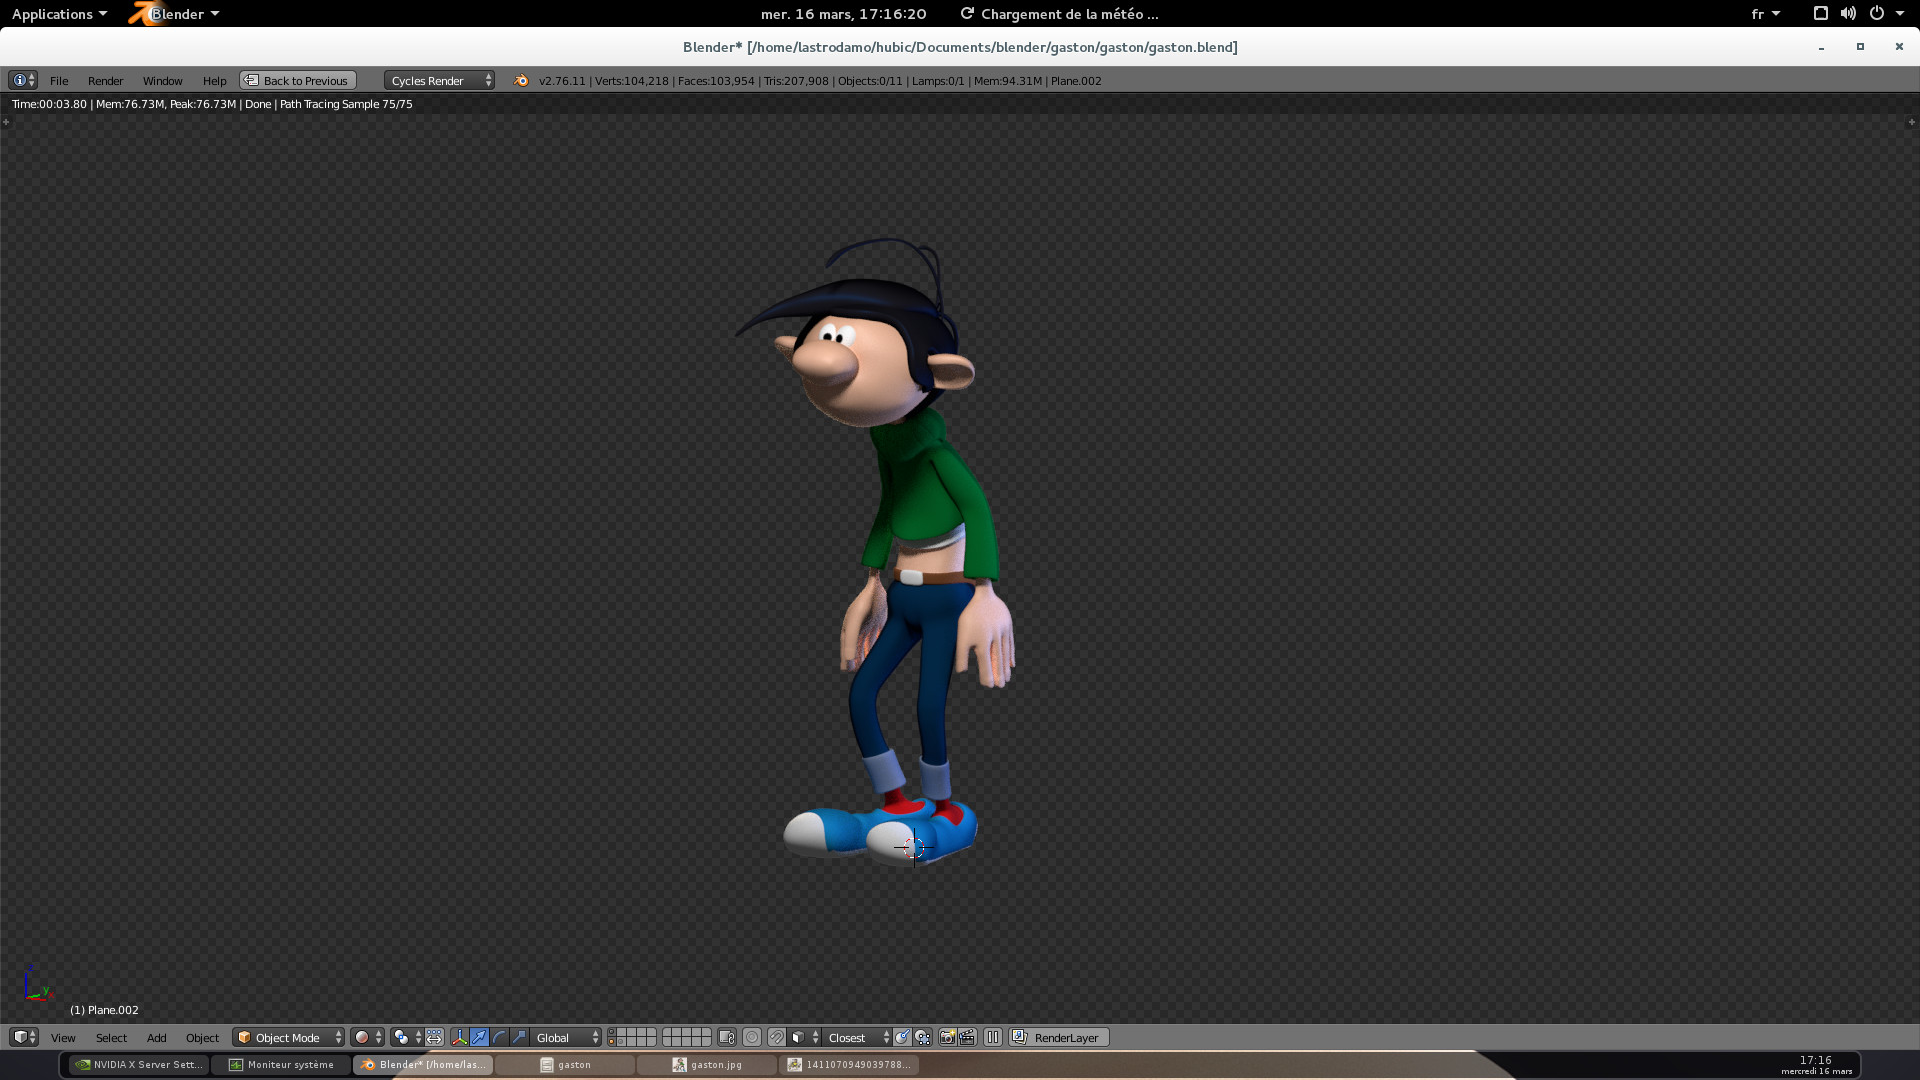Toggle lock camera and layers to scene
This screenshot has height=1080, width=1920.
click(727, 1037)
